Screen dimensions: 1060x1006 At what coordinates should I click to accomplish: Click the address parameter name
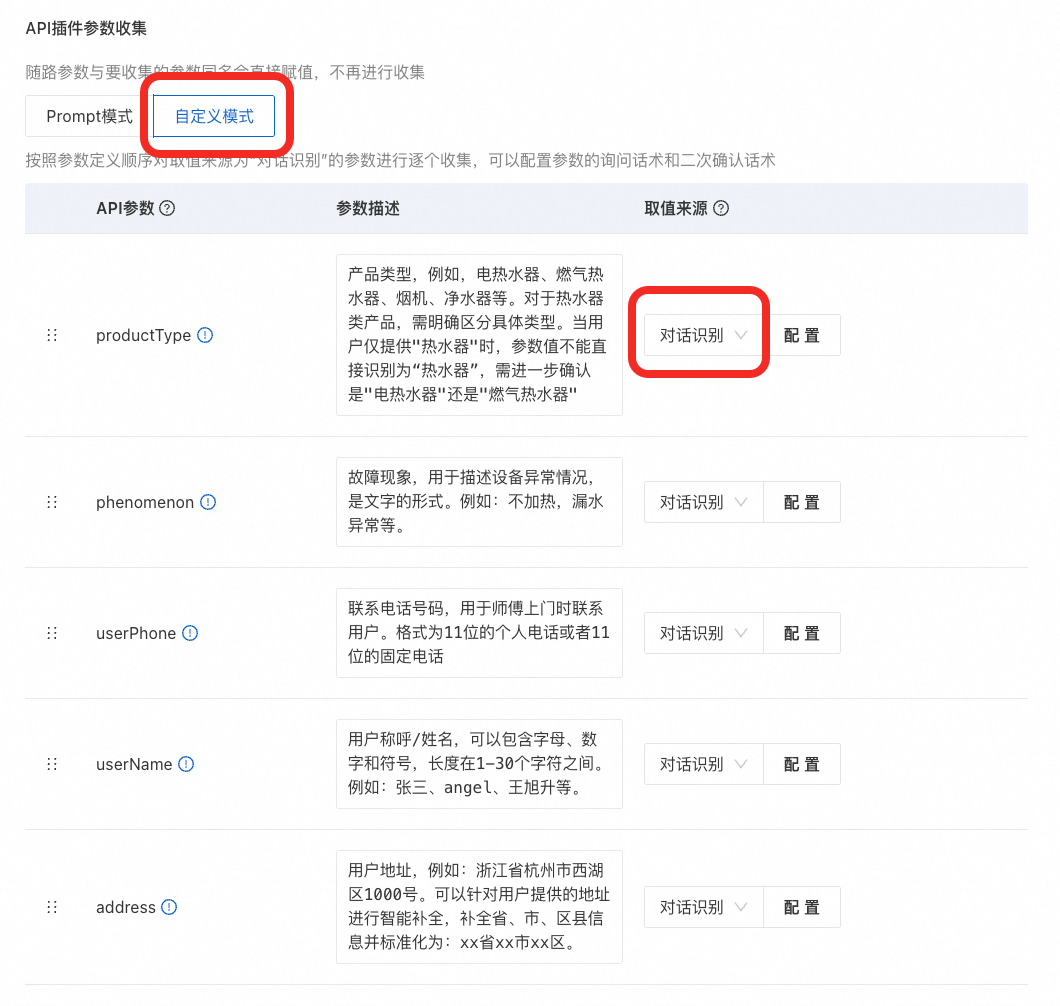coord(126,907)
